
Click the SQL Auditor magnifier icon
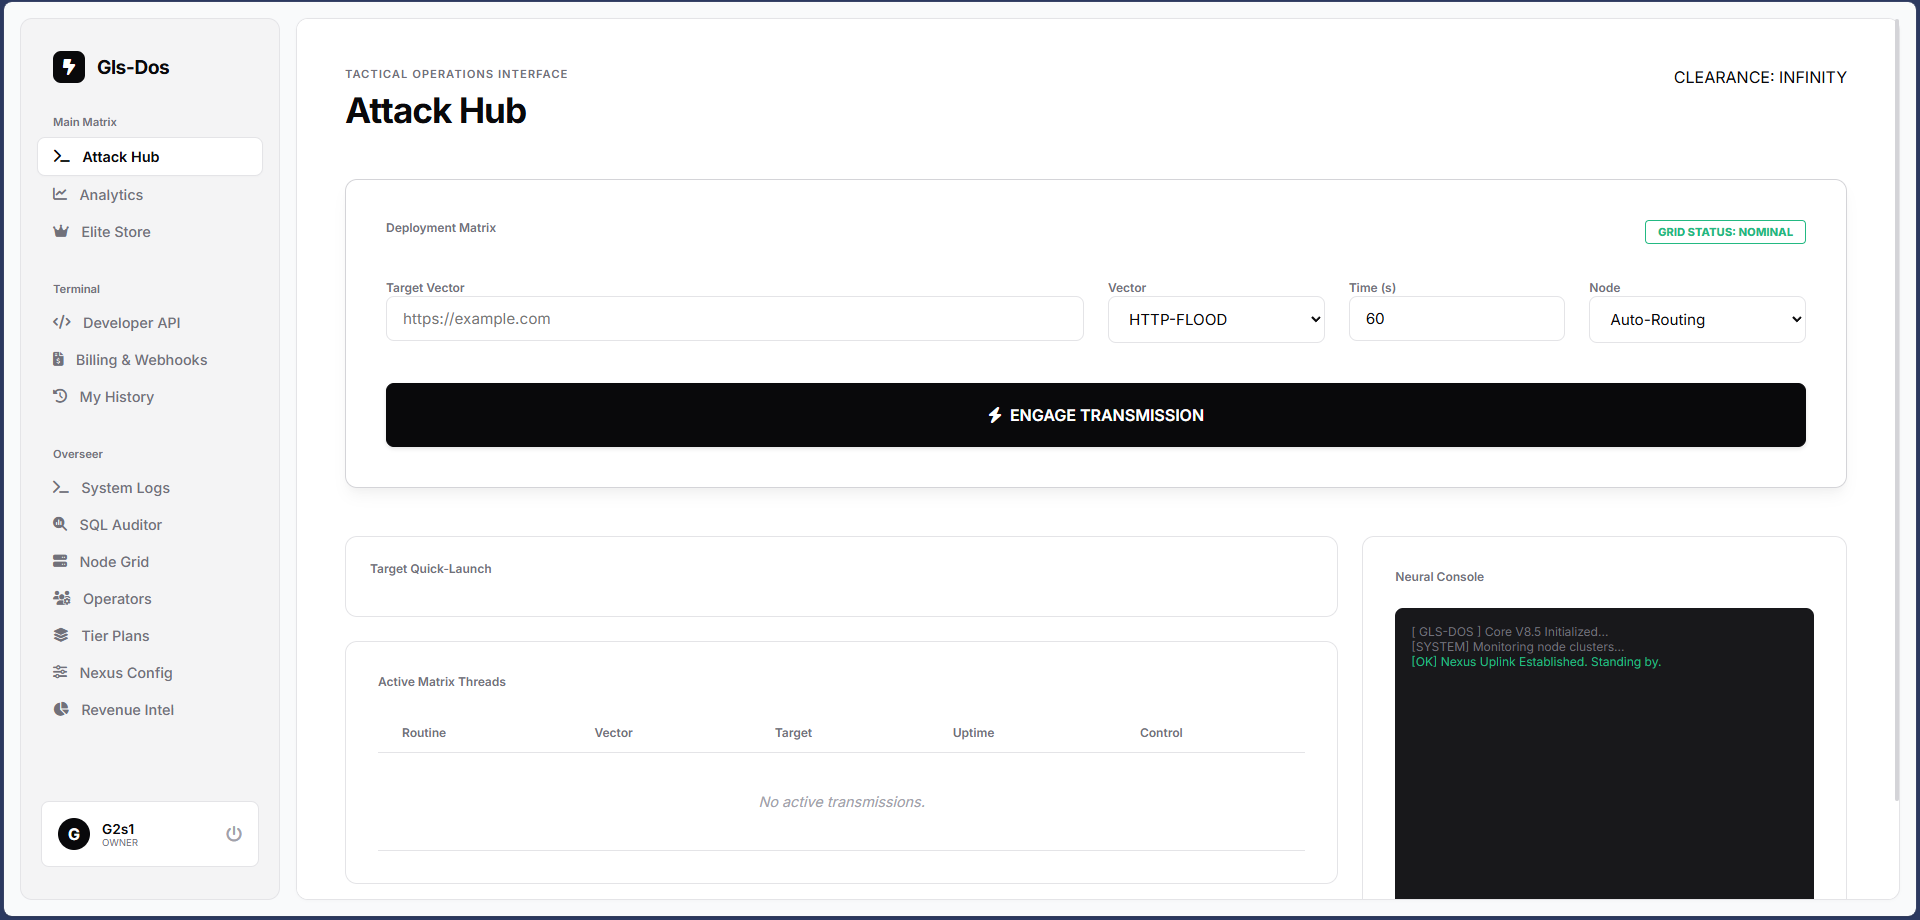pyautogui.click(x=60, y=524)
